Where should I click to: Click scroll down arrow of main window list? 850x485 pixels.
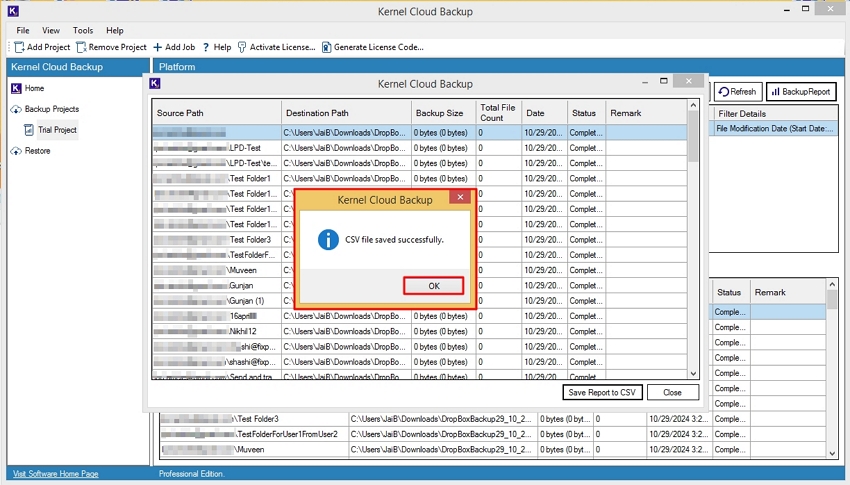tap(832, 454)
